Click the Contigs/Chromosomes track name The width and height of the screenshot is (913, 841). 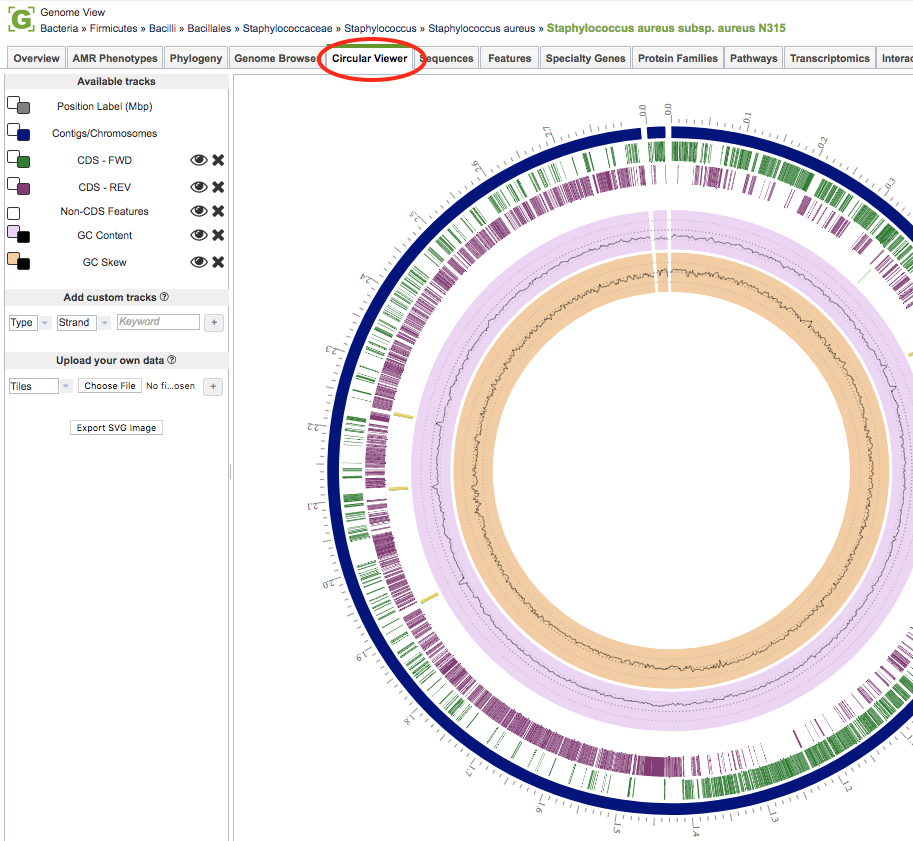pyautogui.click(x=105, y=133)
